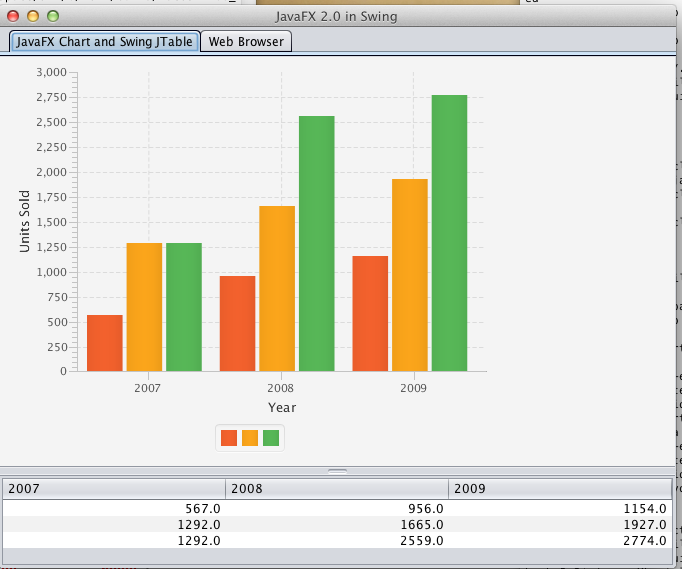Screen dimensions: 682x569
Task: Click the red bar for 2009
Action: [370, 313]
